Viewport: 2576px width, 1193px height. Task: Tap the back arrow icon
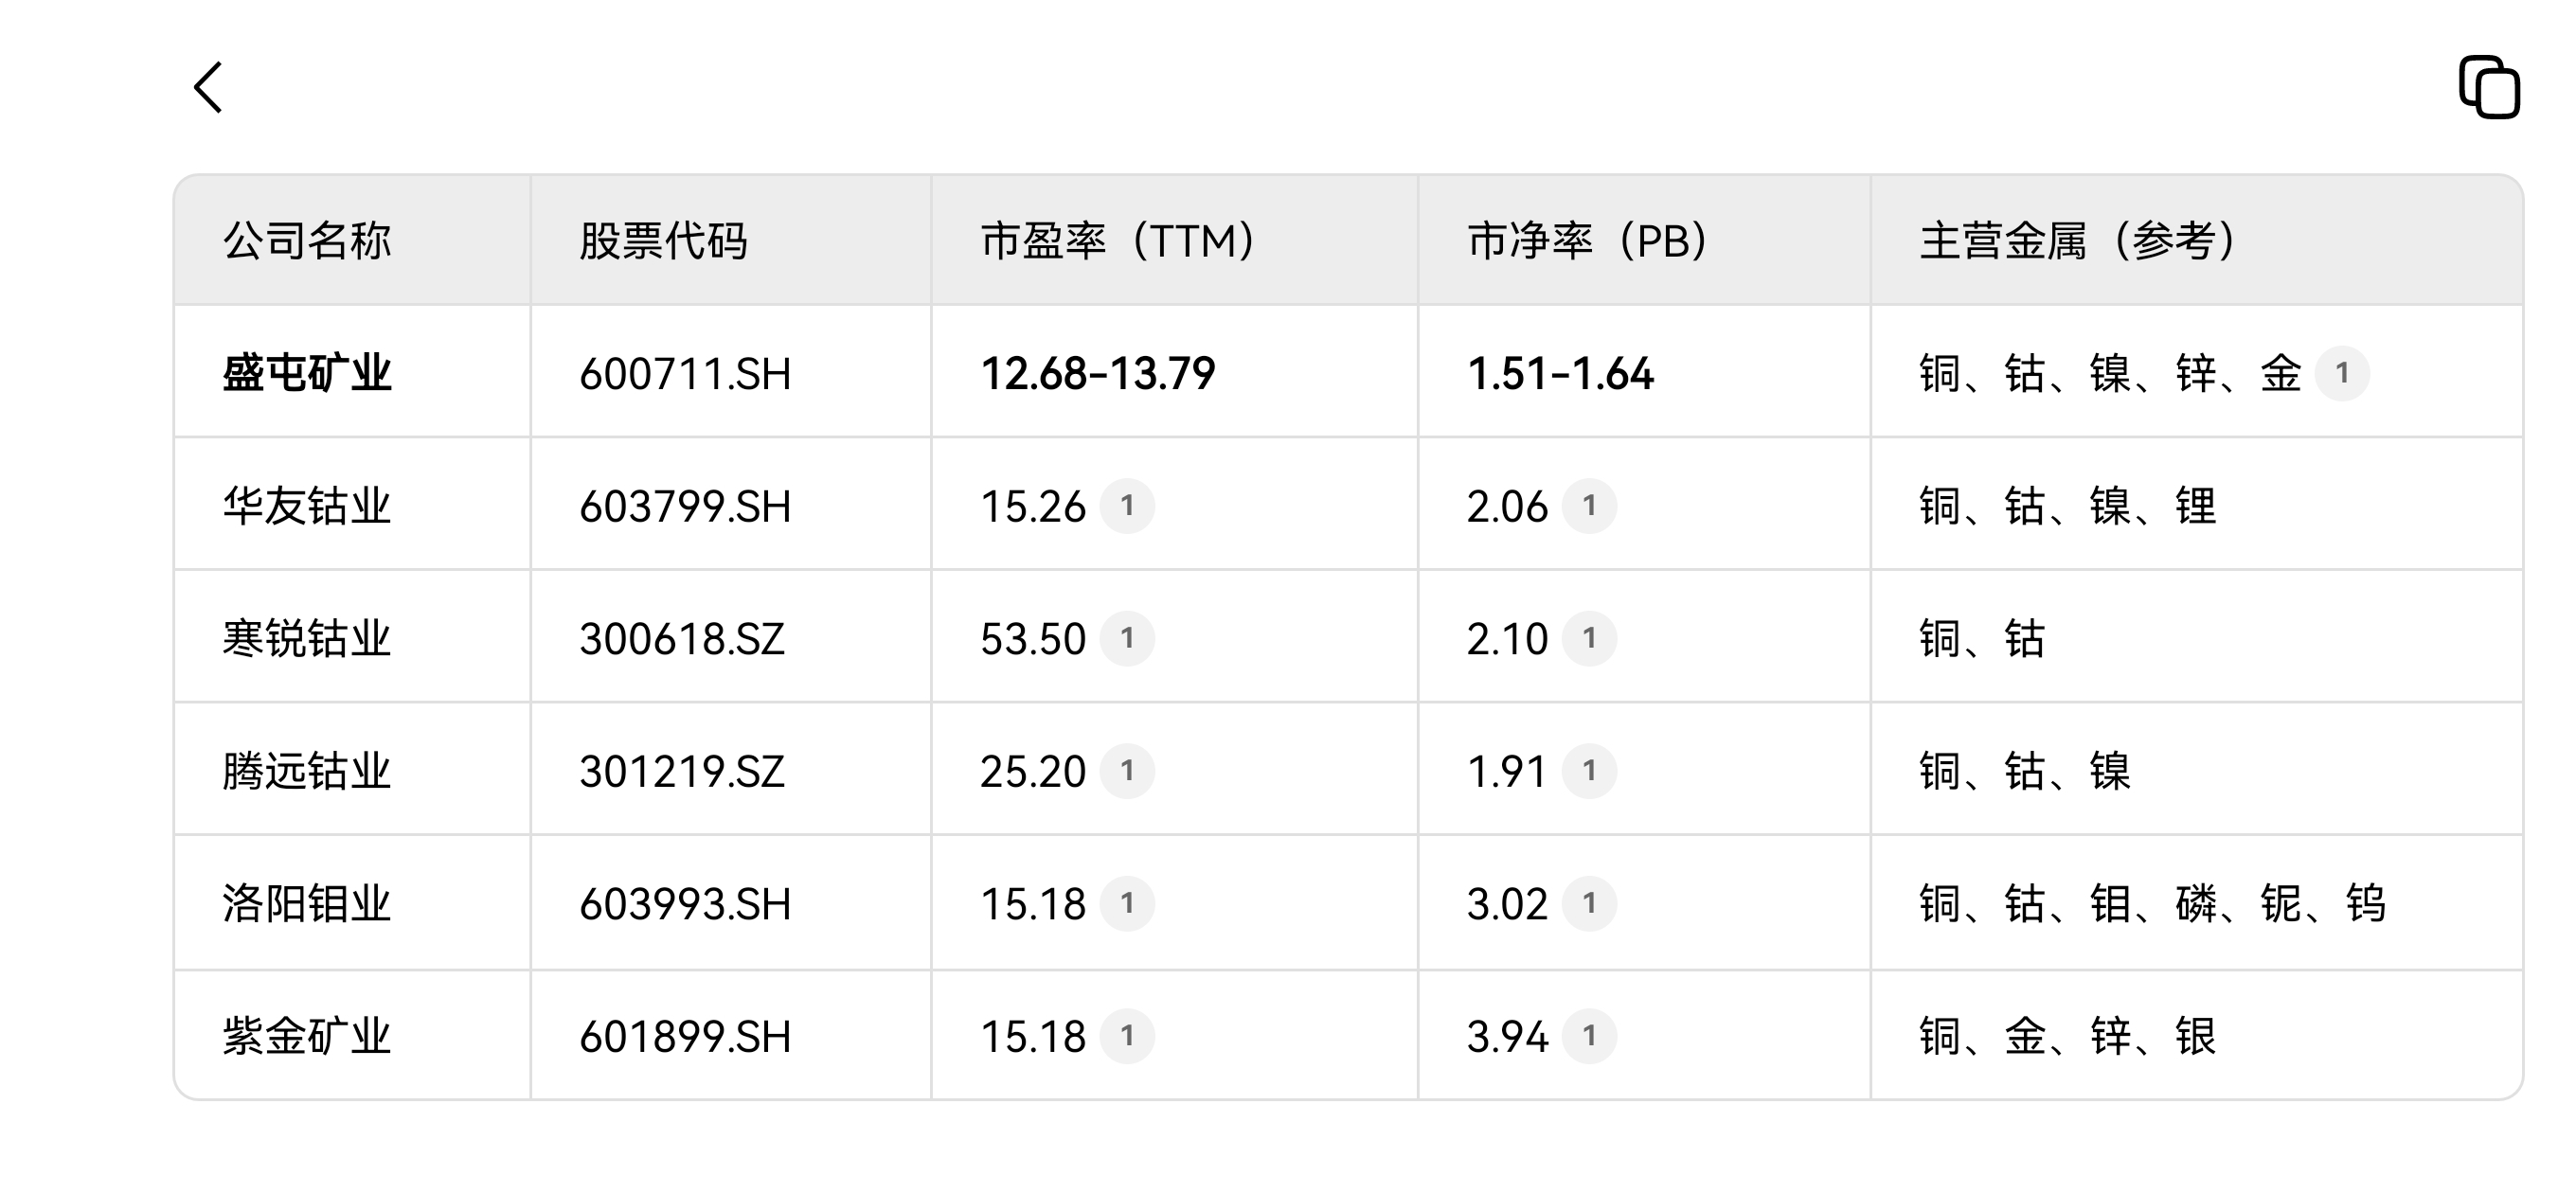click(208, 88)
